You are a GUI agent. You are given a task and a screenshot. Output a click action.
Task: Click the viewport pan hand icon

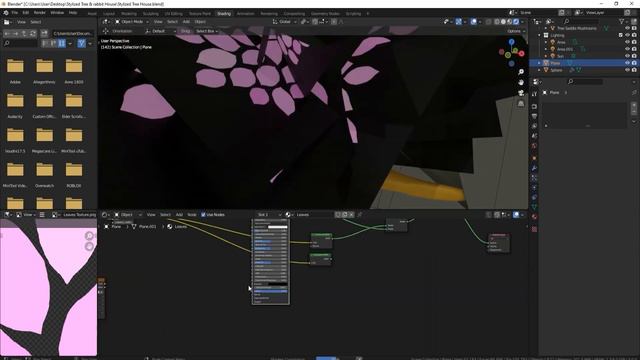521,82
